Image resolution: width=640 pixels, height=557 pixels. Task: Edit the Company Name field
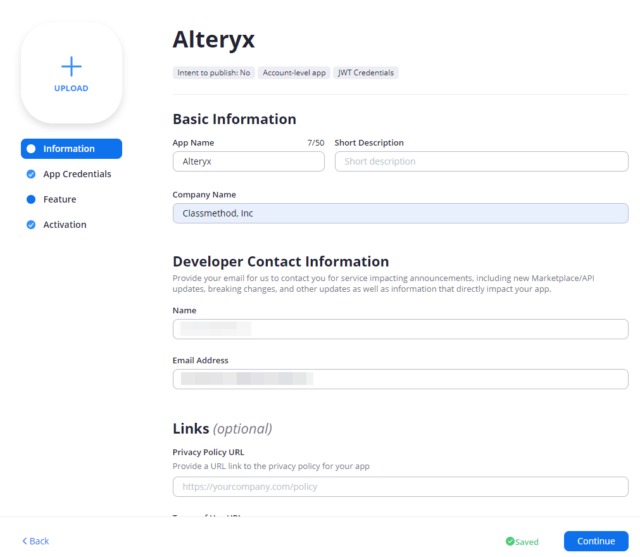tap(400, 213)
